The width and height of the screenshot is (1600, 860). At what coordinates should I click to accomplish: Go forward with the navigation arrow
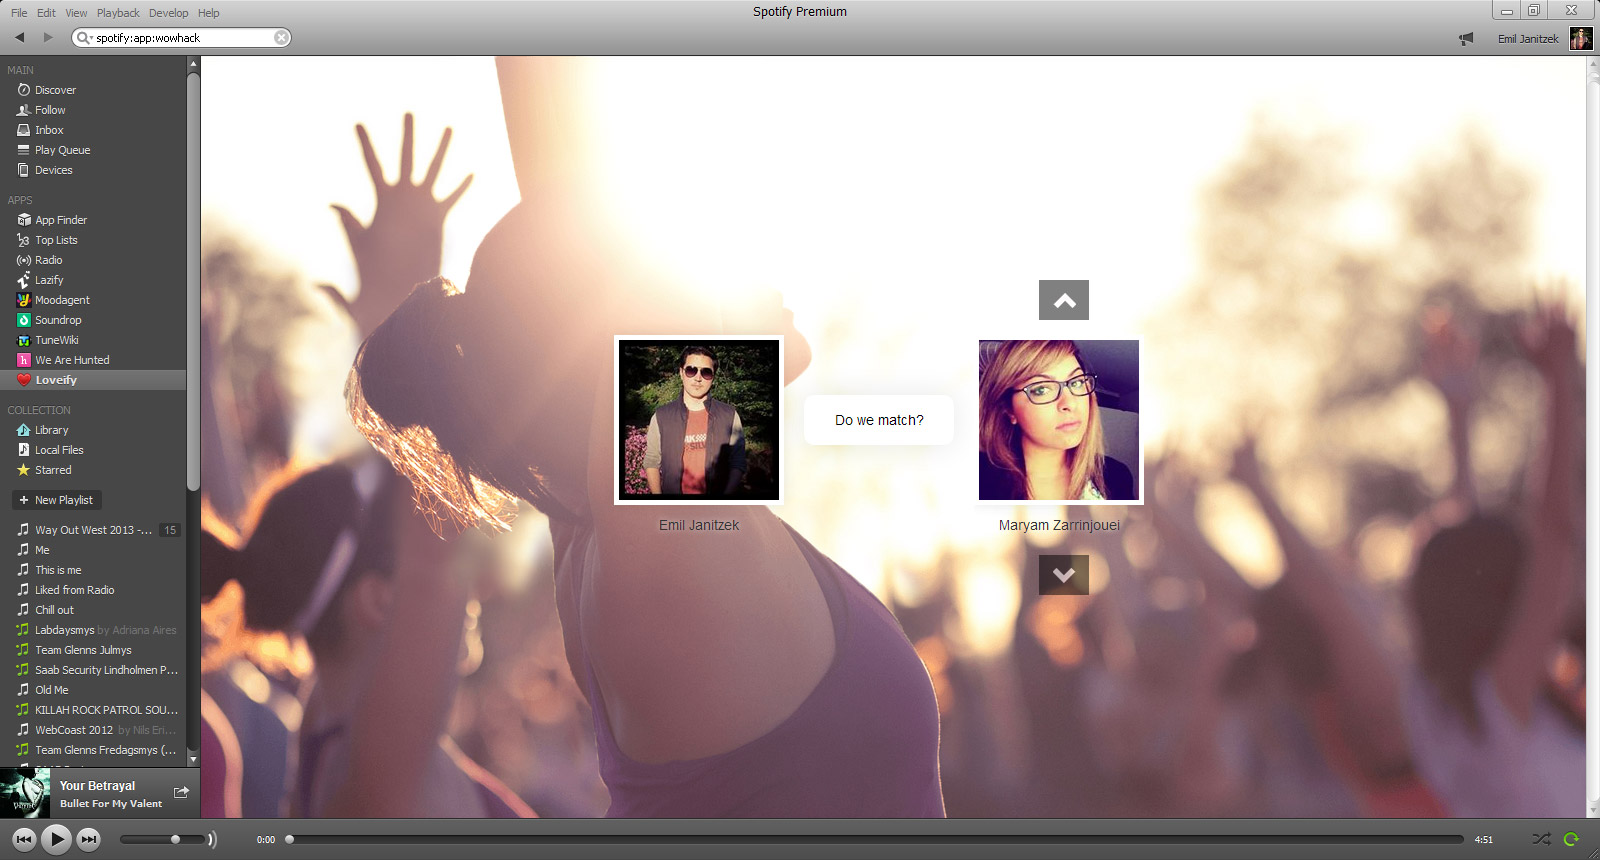click(x=47, y=37)
